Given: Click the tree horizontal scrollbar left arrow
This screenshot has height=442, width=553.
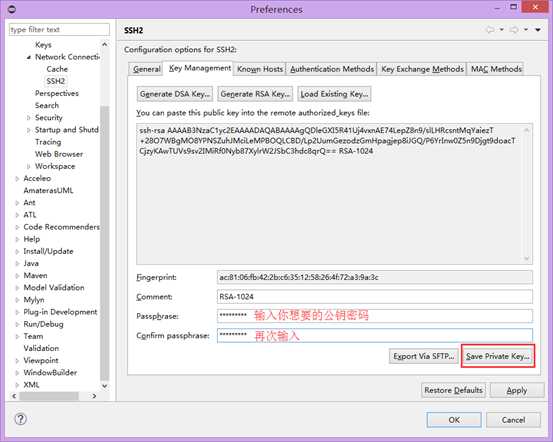Looking at the screenshot, I should coord(14,396).
